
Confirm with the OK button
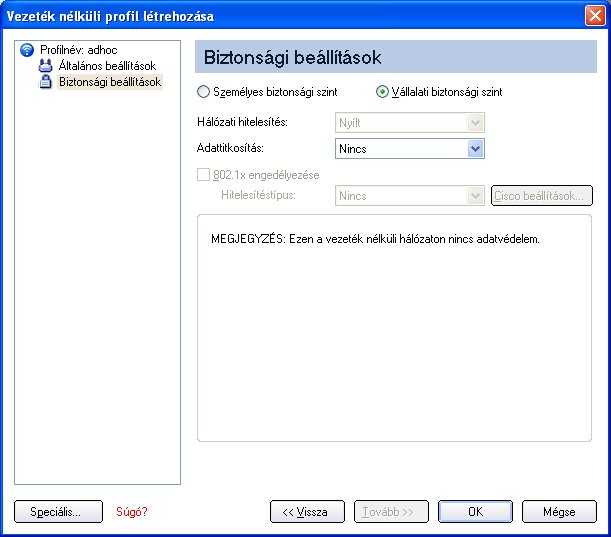(475, 512)
